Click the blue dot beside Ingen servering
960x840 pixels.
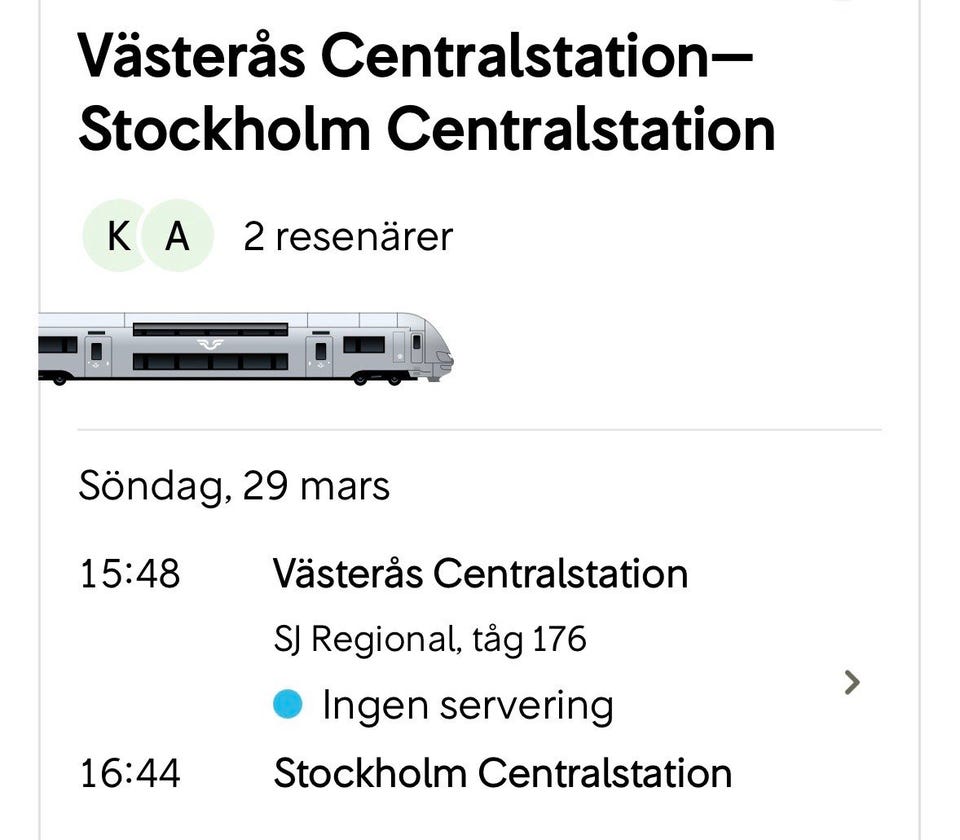click(287, 706)
